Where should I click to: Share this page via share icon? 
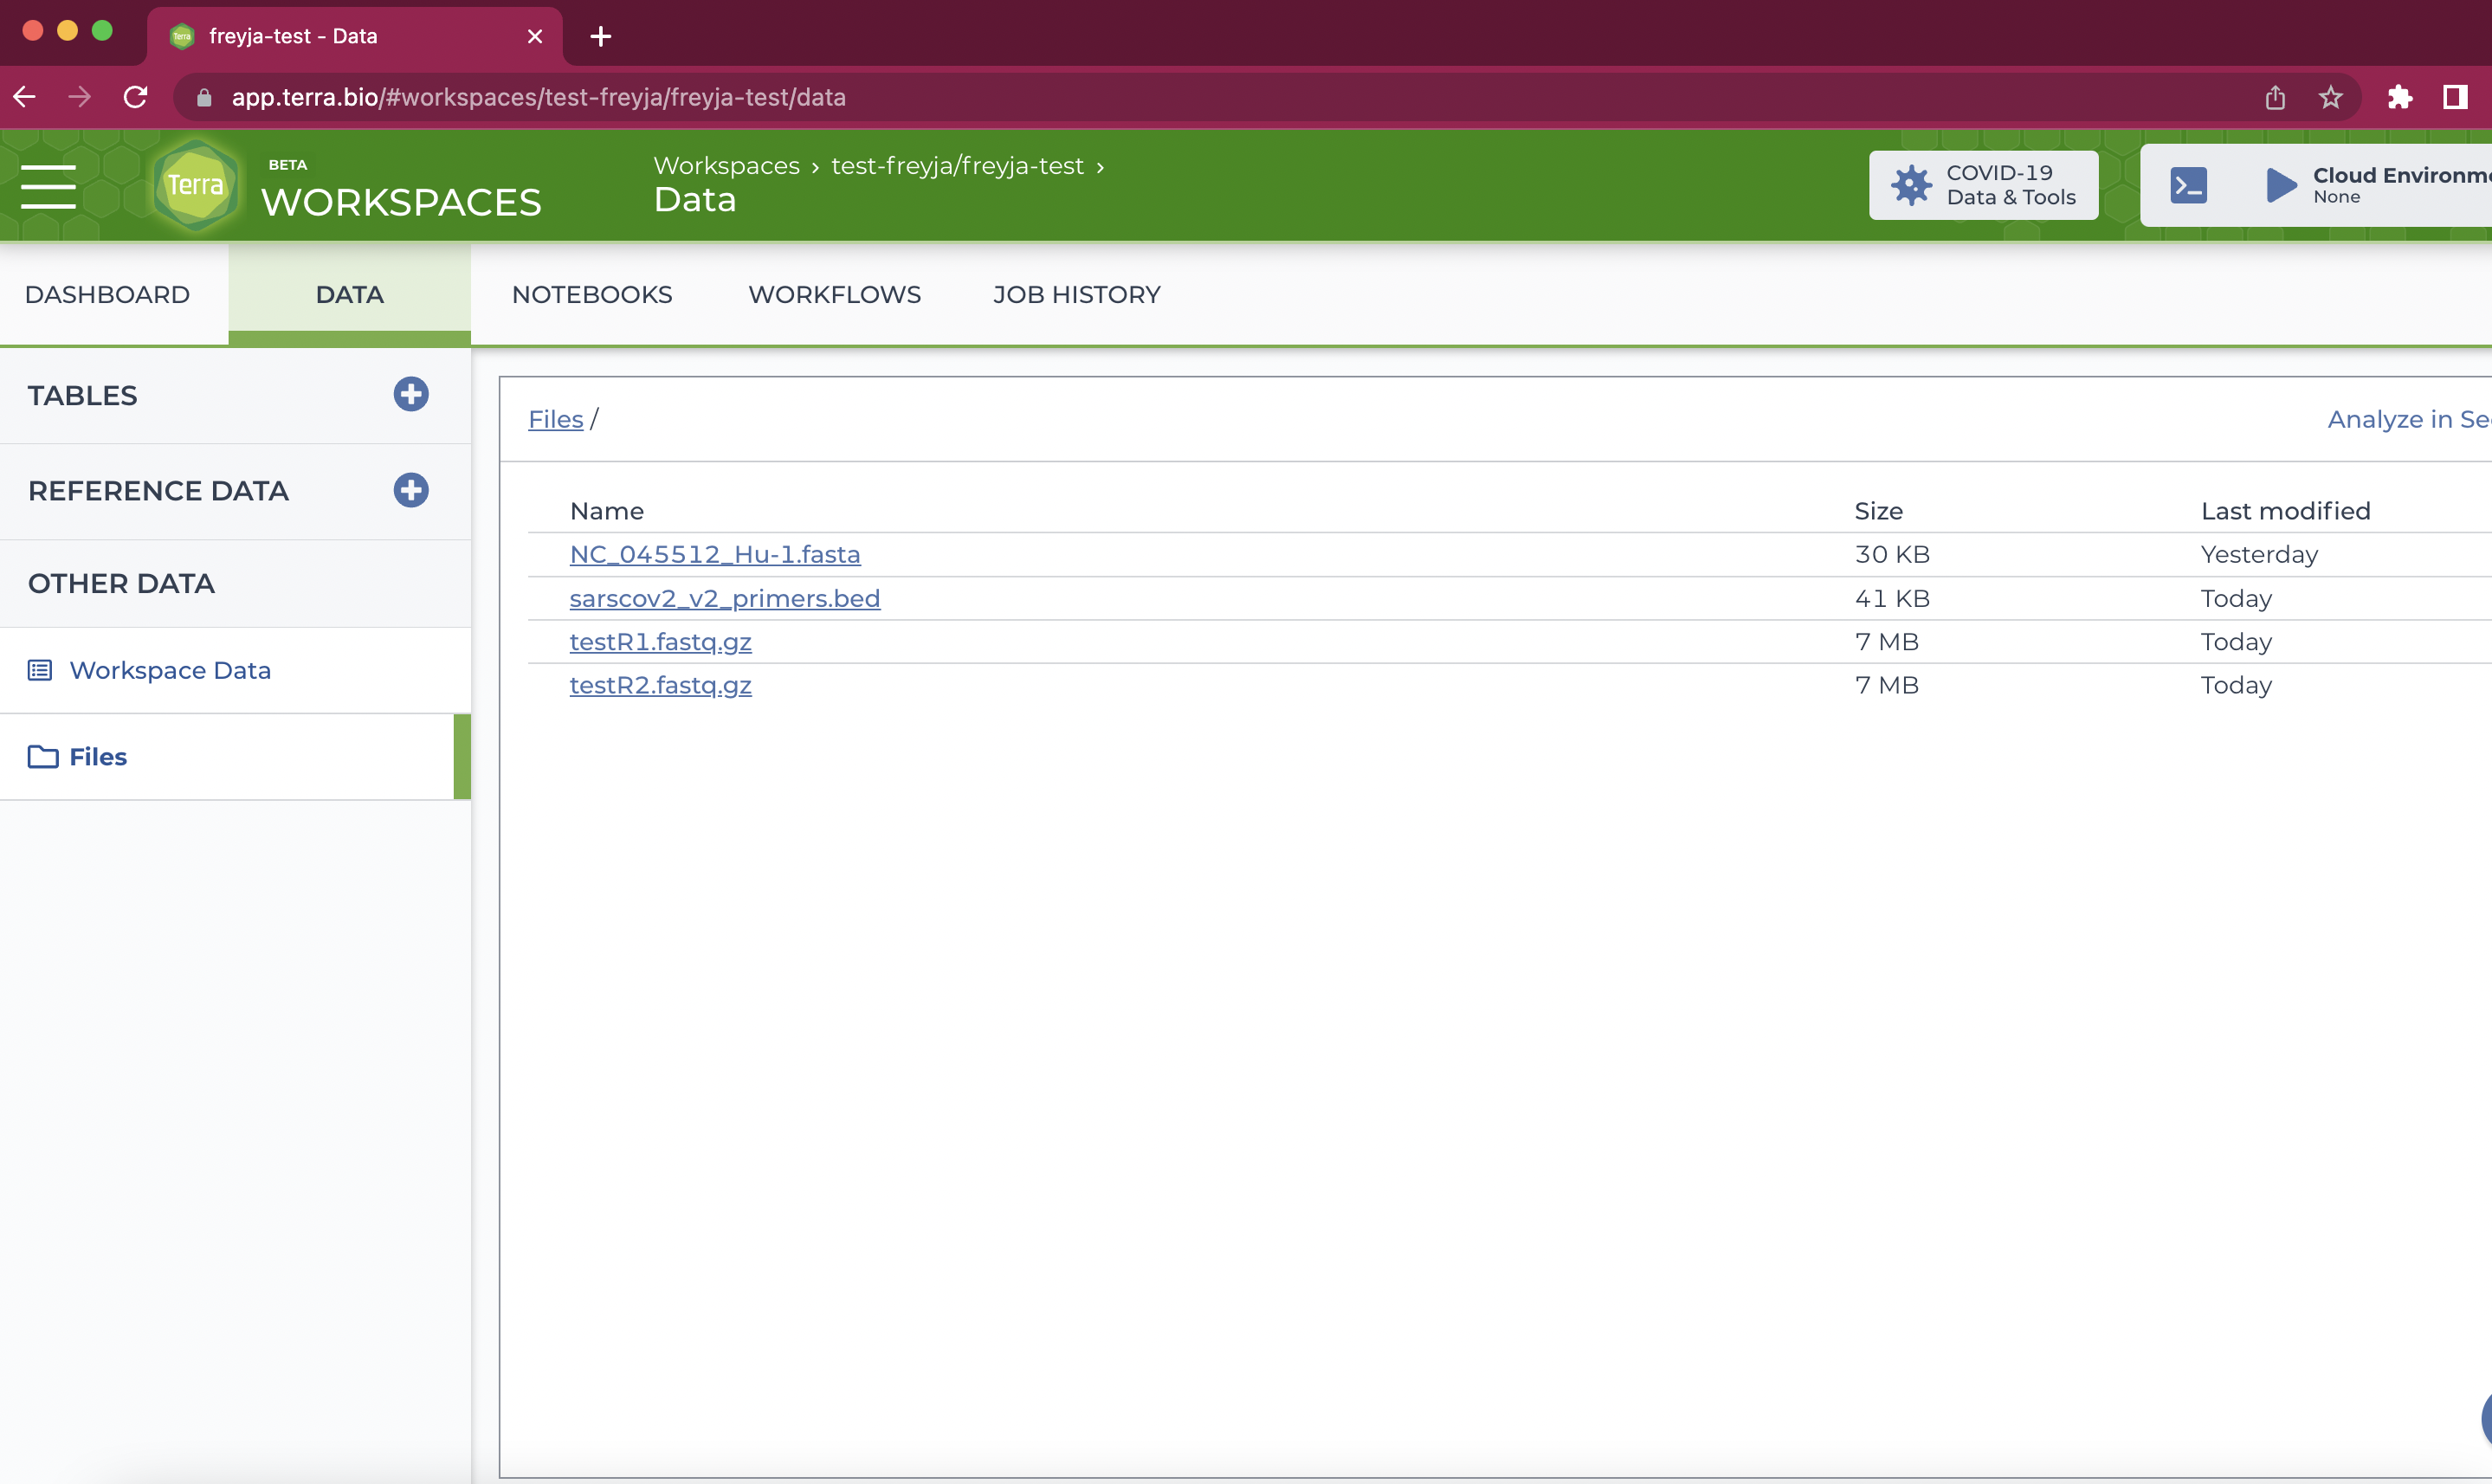click(2275, 97)
